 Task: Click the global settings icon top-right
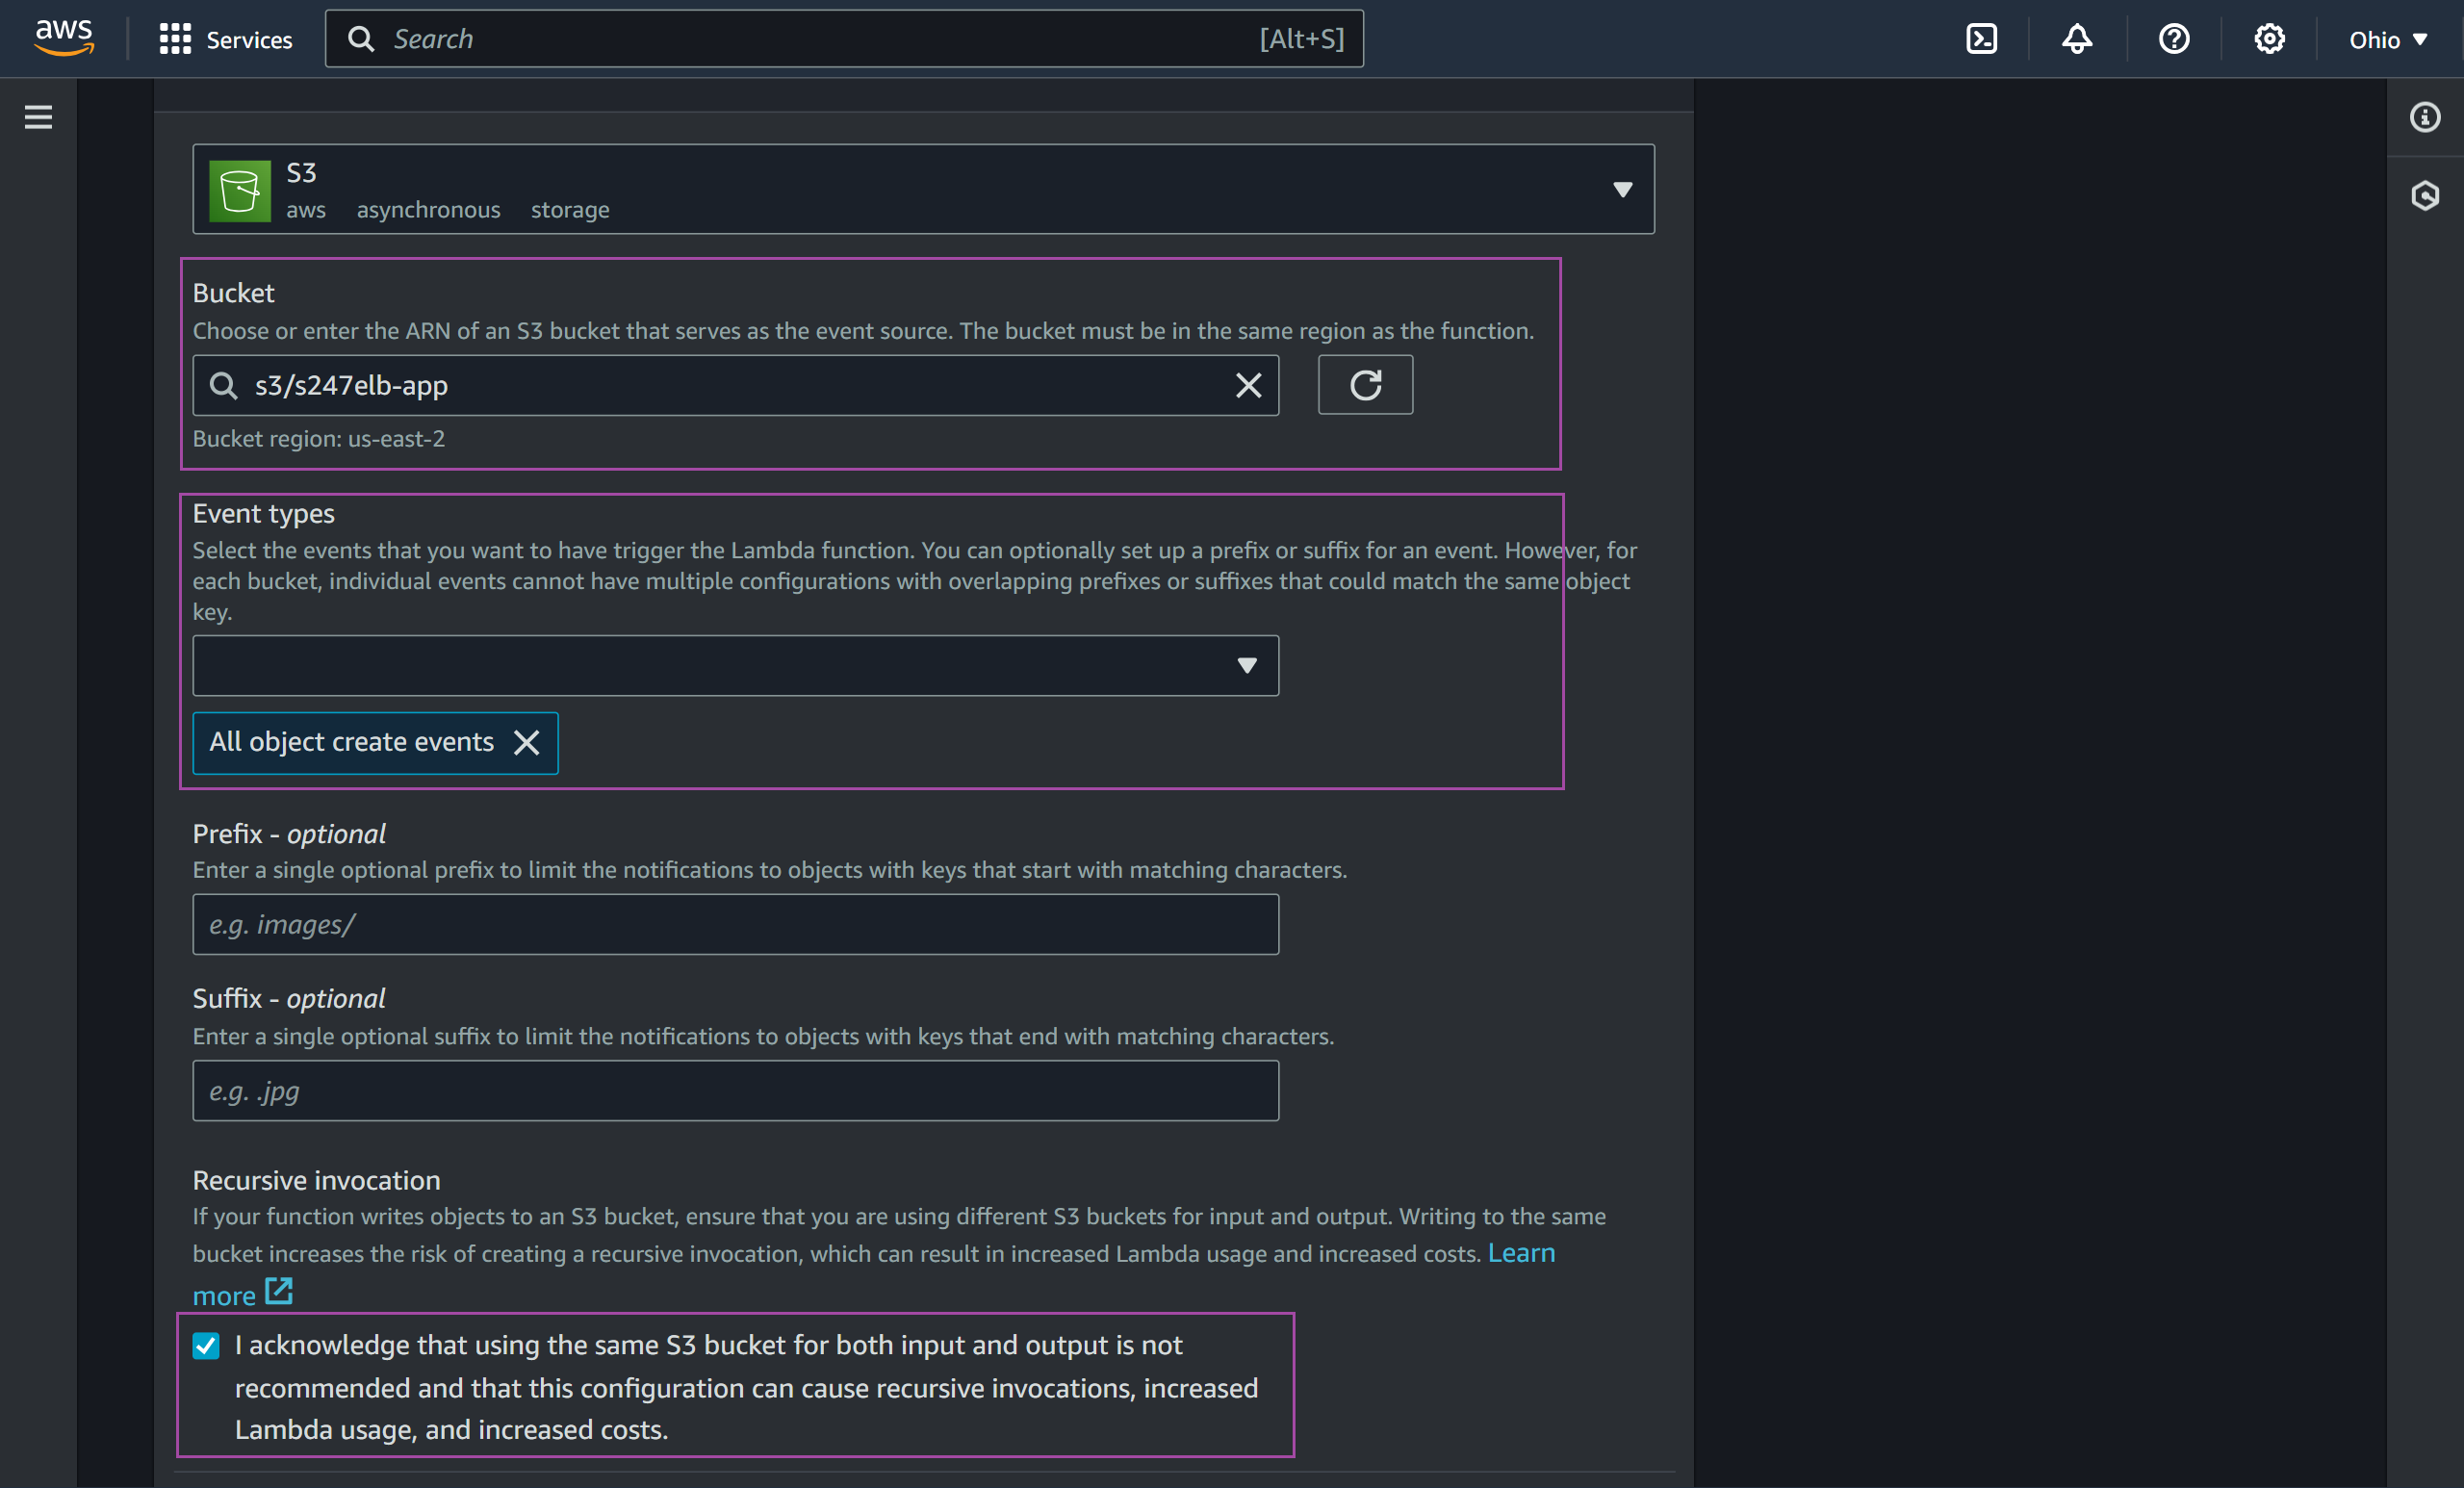(x=2269, y=37)
